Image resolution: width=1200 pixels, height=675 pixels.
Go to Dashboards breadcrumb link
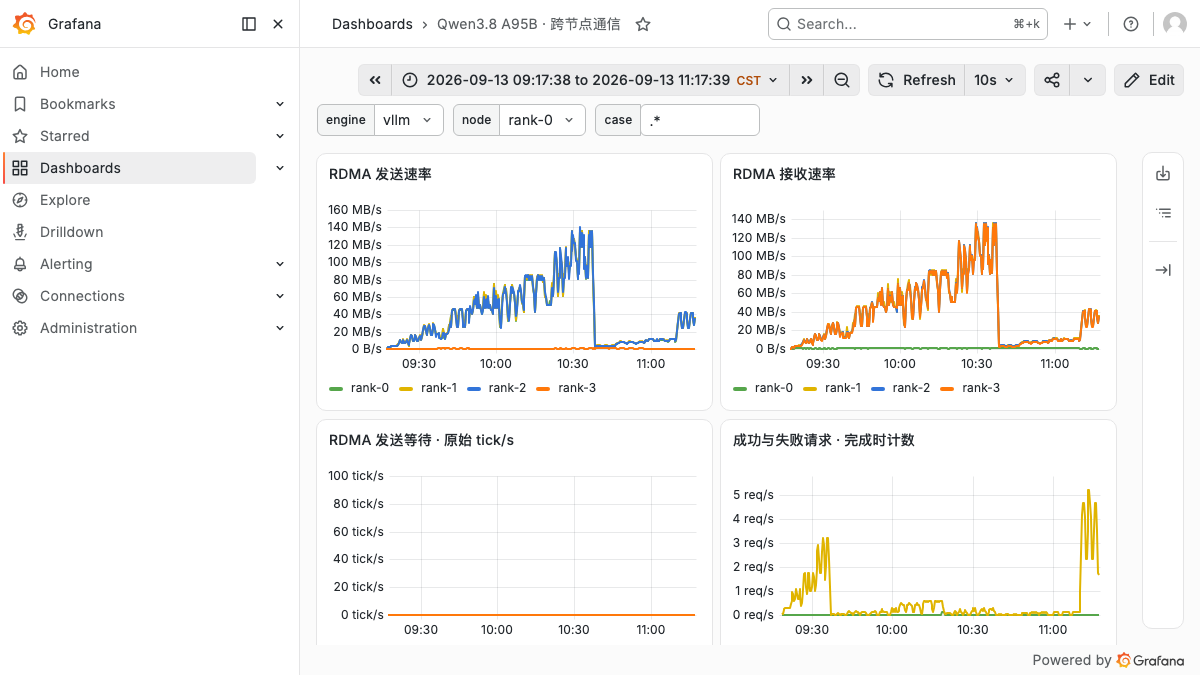(x=372, y=24)
